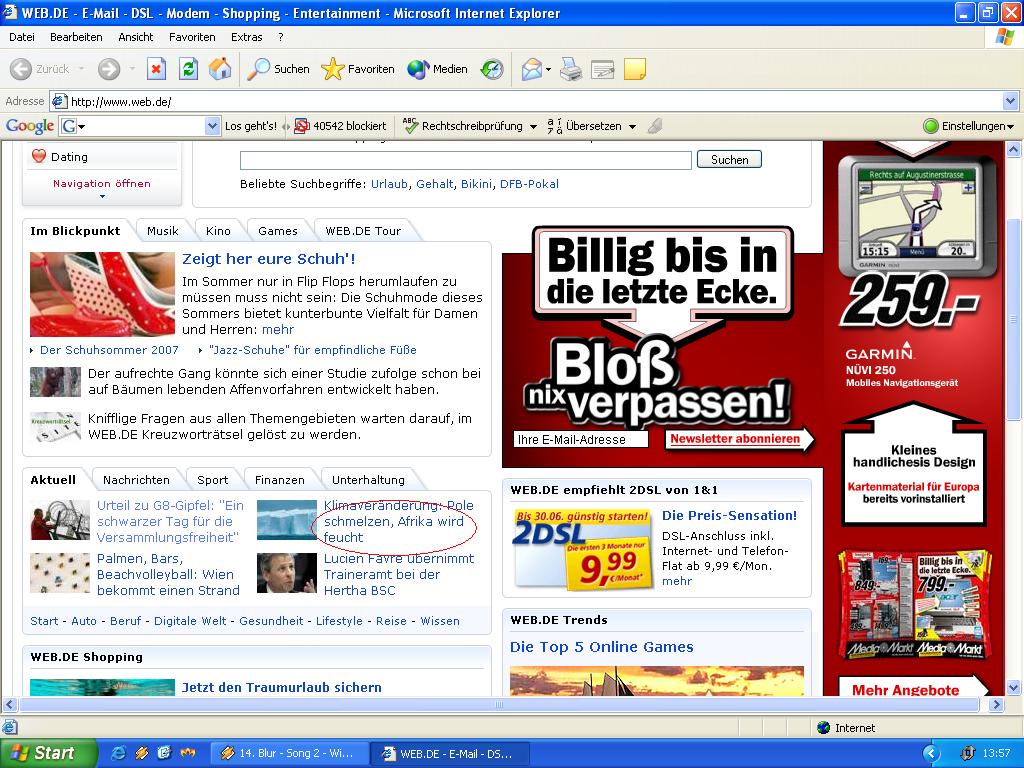Switch to the Musik tab

[x=163, y=231]
